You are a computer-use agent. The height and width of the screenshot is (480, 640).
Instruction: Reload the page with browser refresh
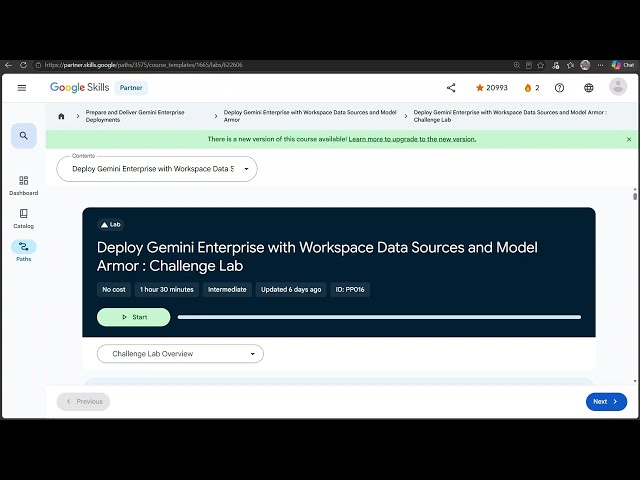[x=23, y=65]
